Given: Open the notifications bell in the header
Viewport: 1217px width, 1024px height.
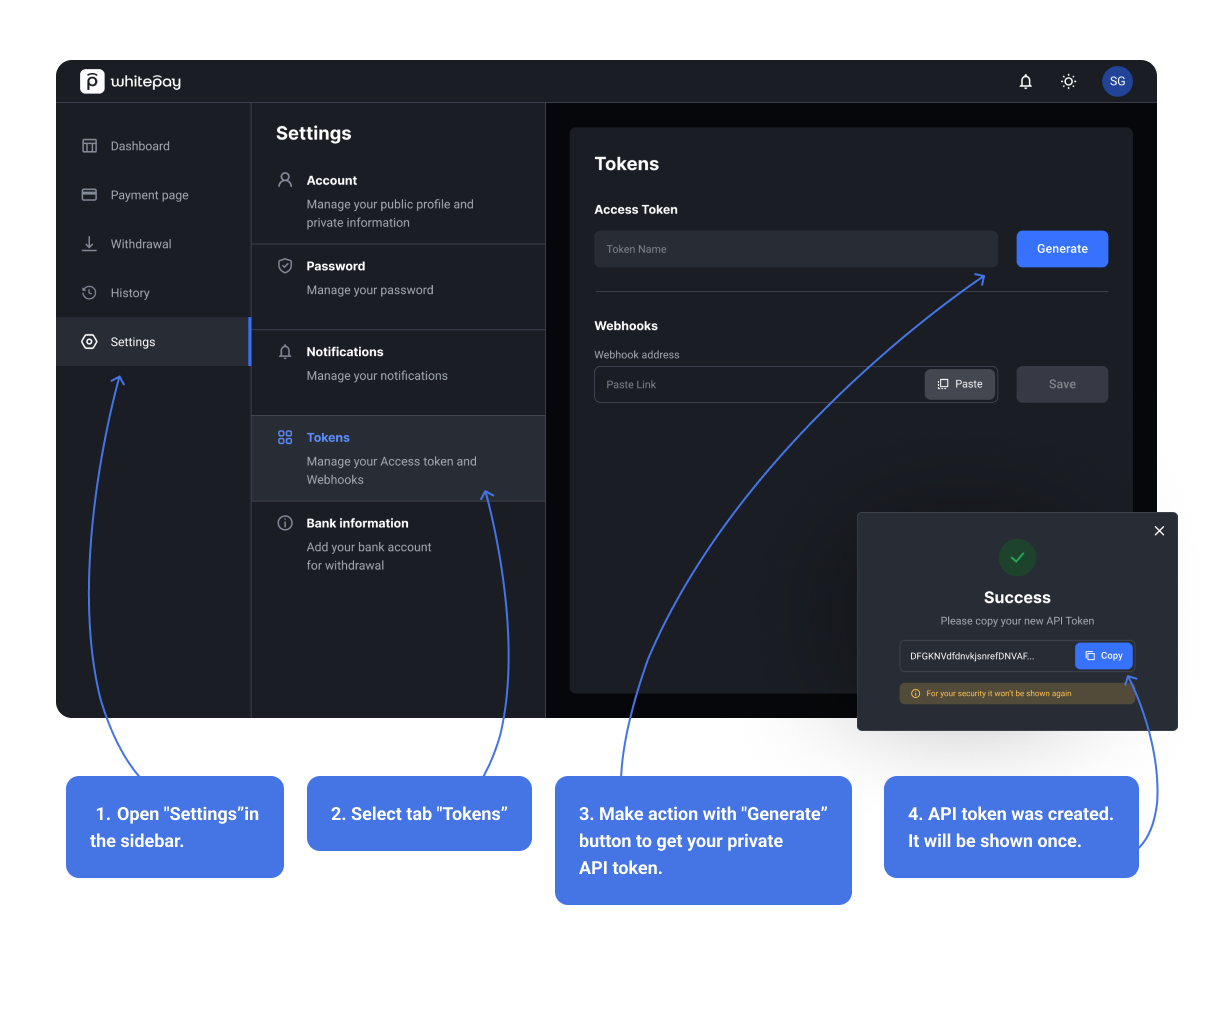Looking at the screenshot, I should pos(1025,82).
